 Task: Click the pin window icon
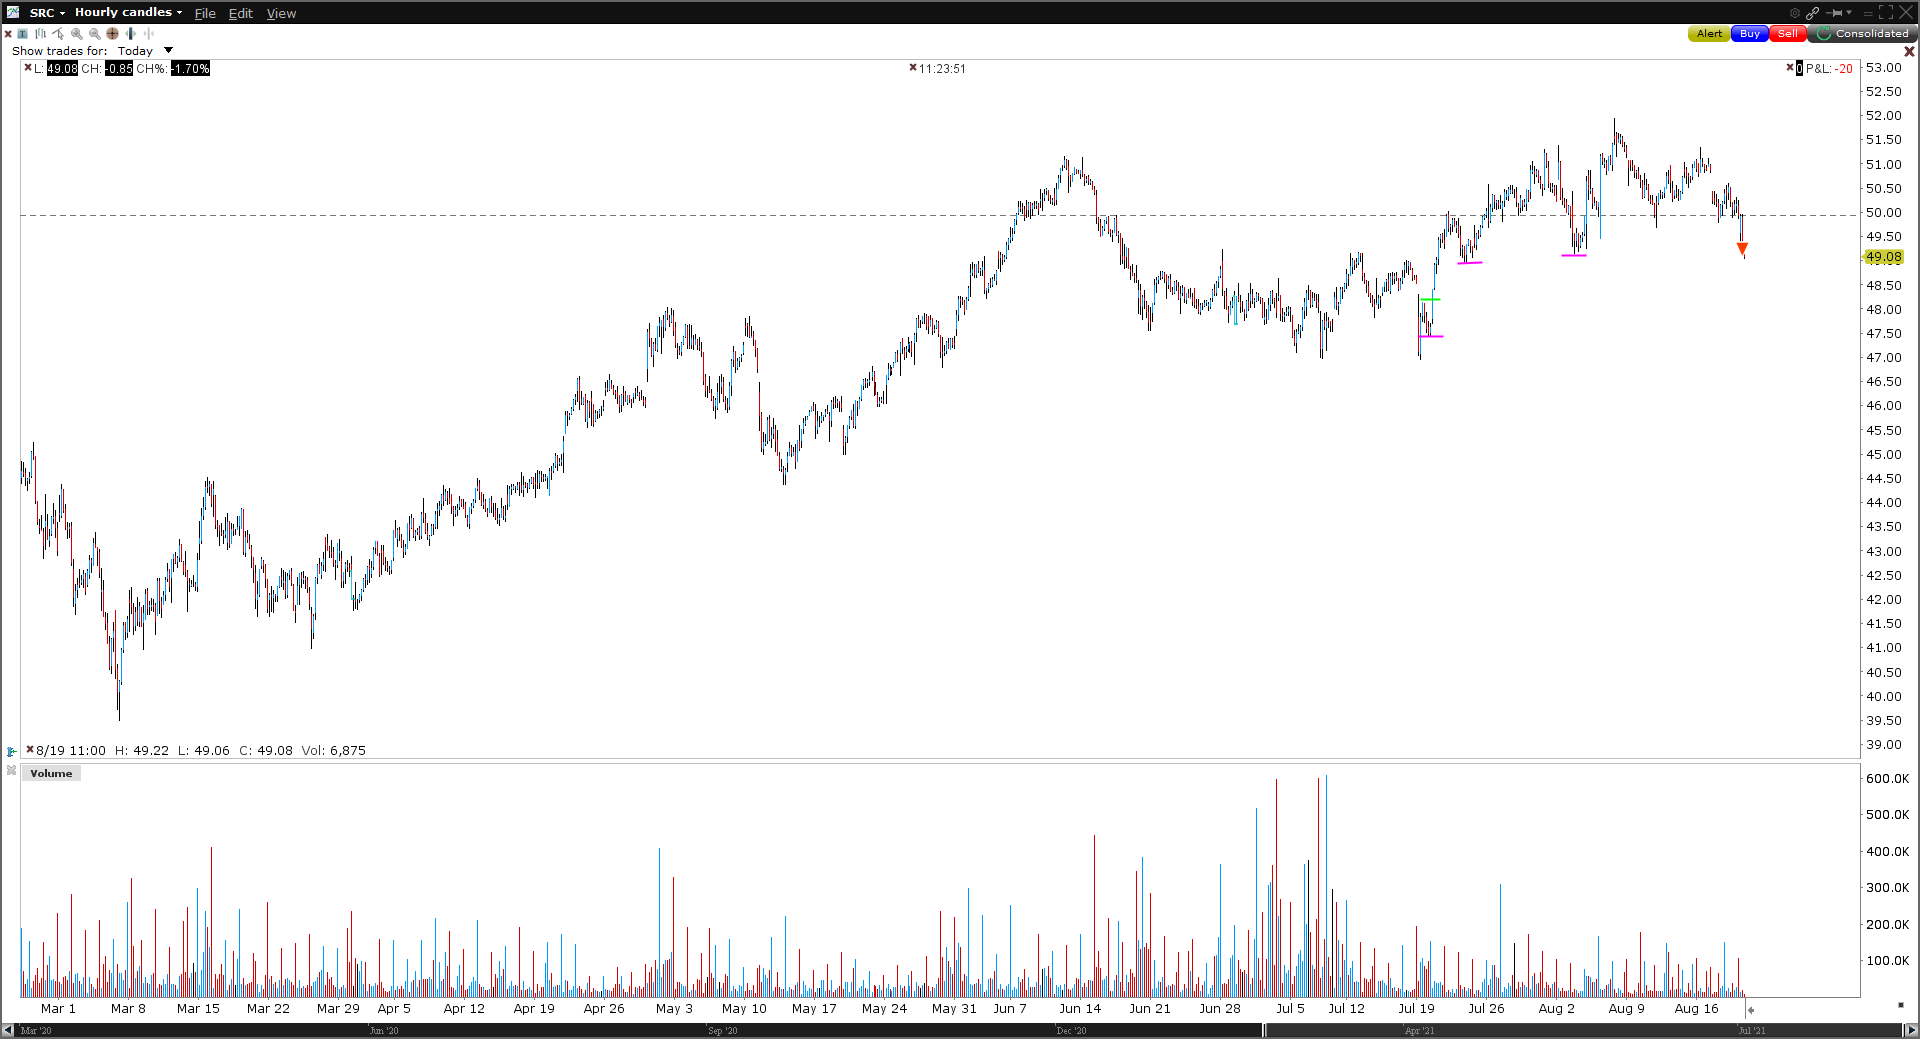coord(1834,13)
